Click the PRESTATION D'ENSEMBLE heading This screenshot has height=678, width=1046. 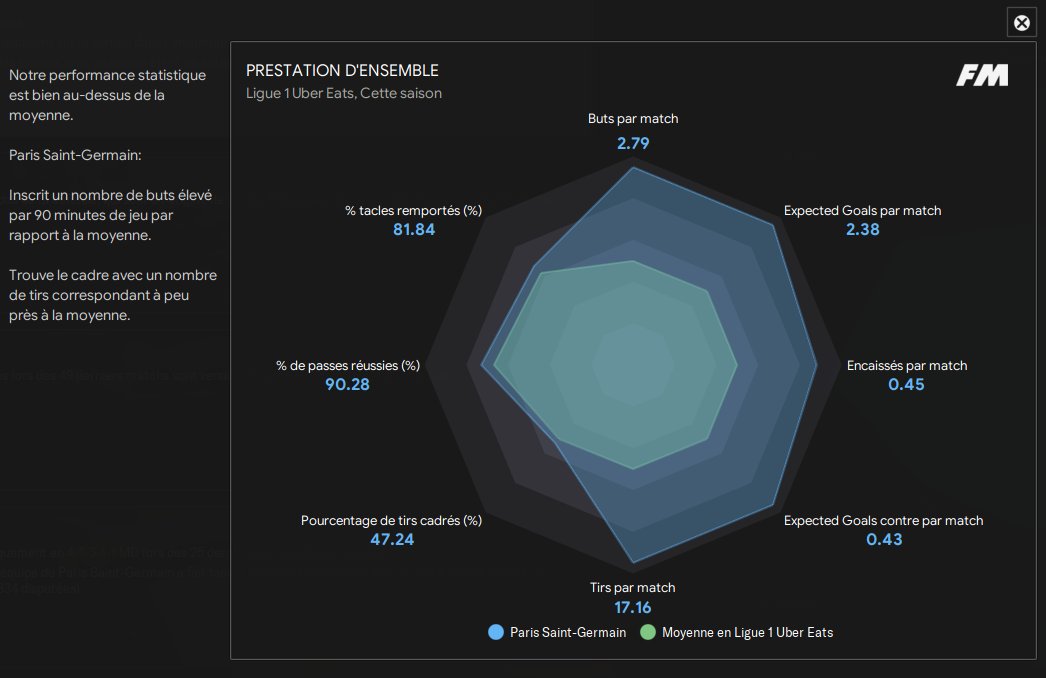[x=342, y=71]
